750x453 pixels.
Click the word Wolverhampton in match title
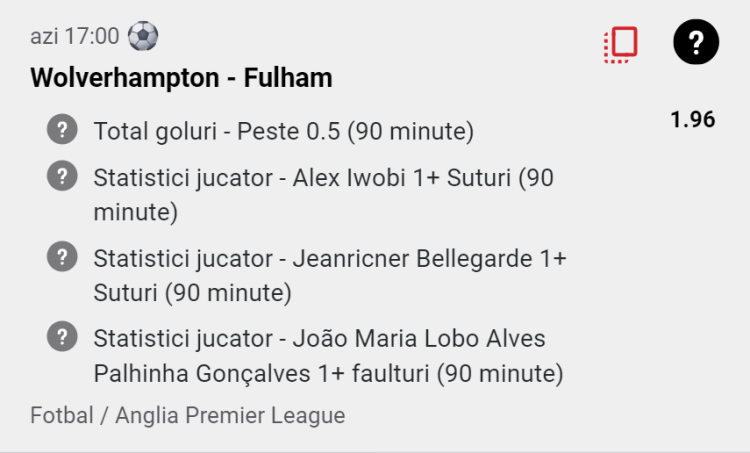[x=125, y=78]
